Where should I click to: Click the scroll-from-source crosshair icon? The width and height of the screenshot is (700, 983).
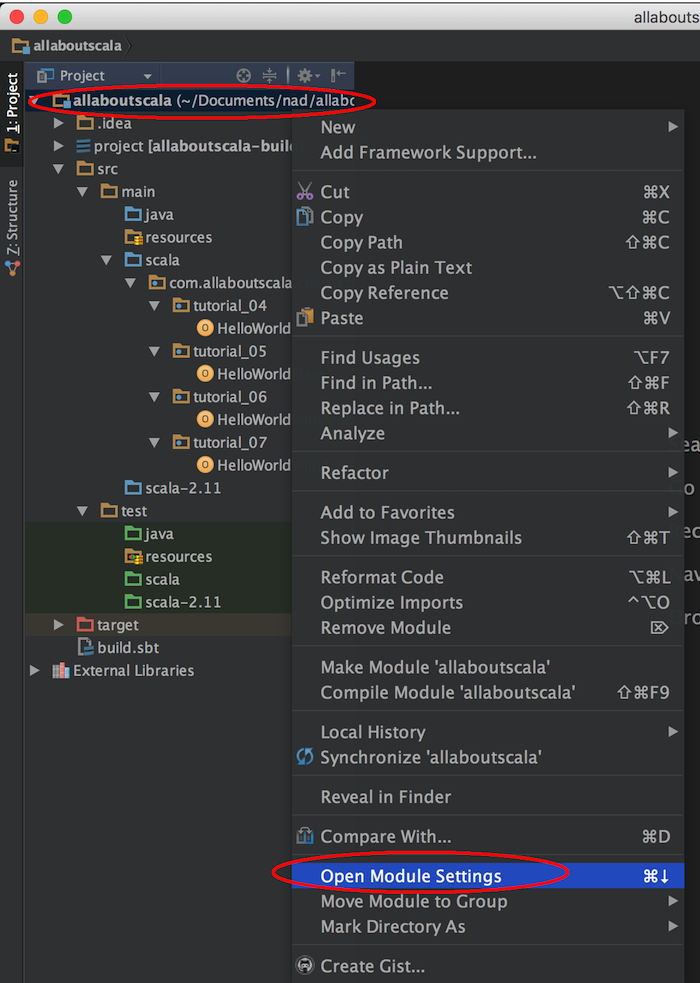click(243, 76)
